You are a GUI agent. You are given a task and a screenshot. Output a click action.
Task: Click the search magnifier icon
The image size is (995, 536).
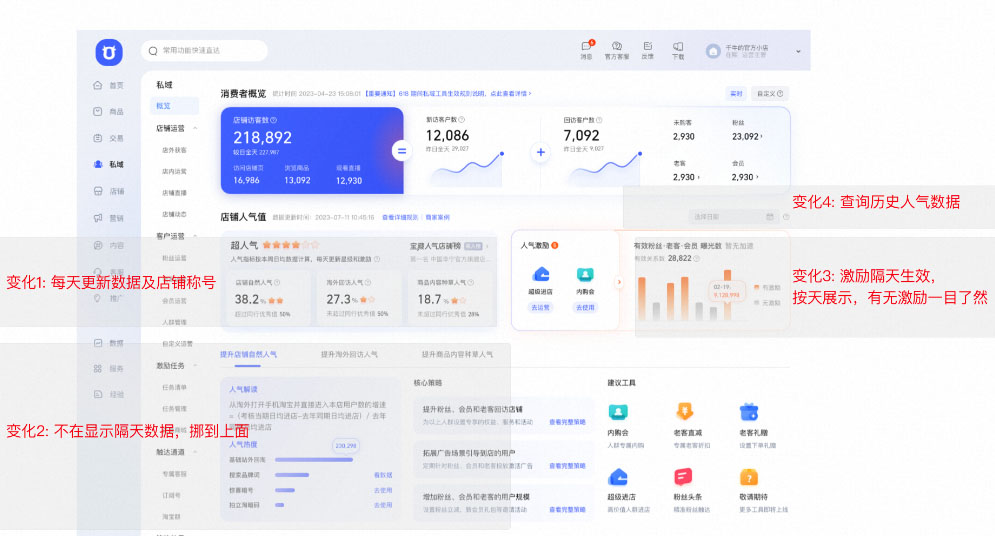point(153,51)
